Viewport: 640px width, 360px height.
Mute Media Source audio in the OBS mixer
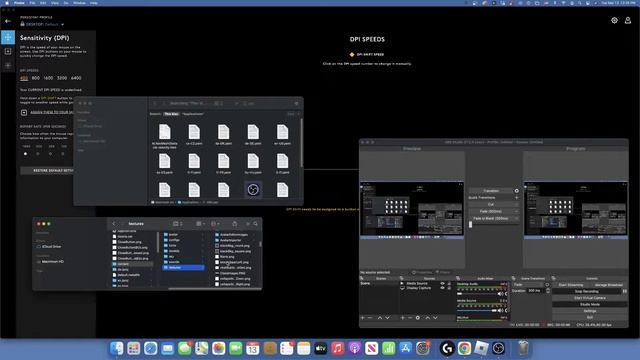pyautogui.click(x=500, y=310)
